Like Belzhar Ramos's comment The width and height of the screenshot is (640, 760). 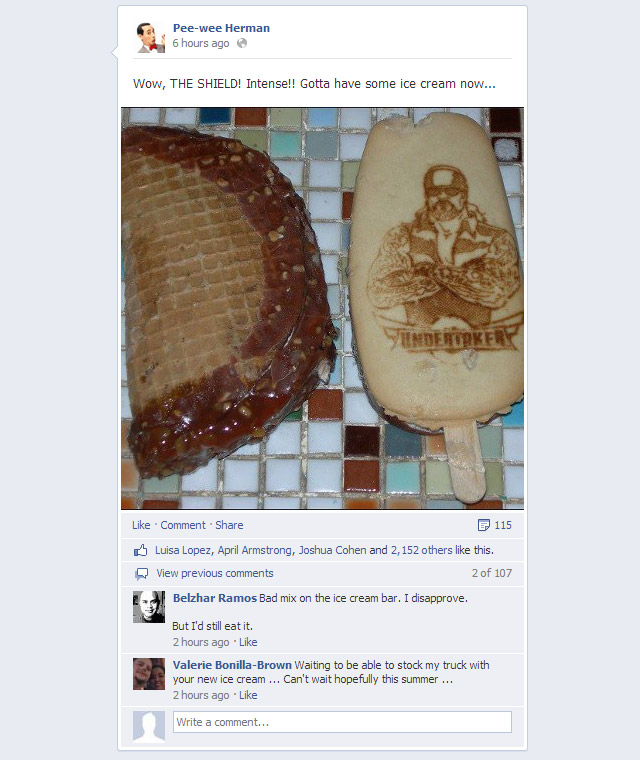coord(248,642)
